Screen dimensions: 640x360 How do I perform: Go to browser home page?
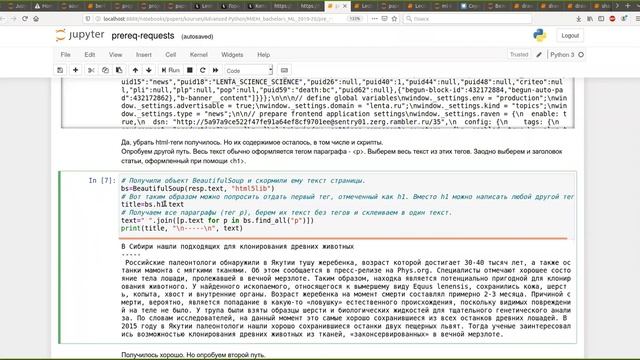36,19
